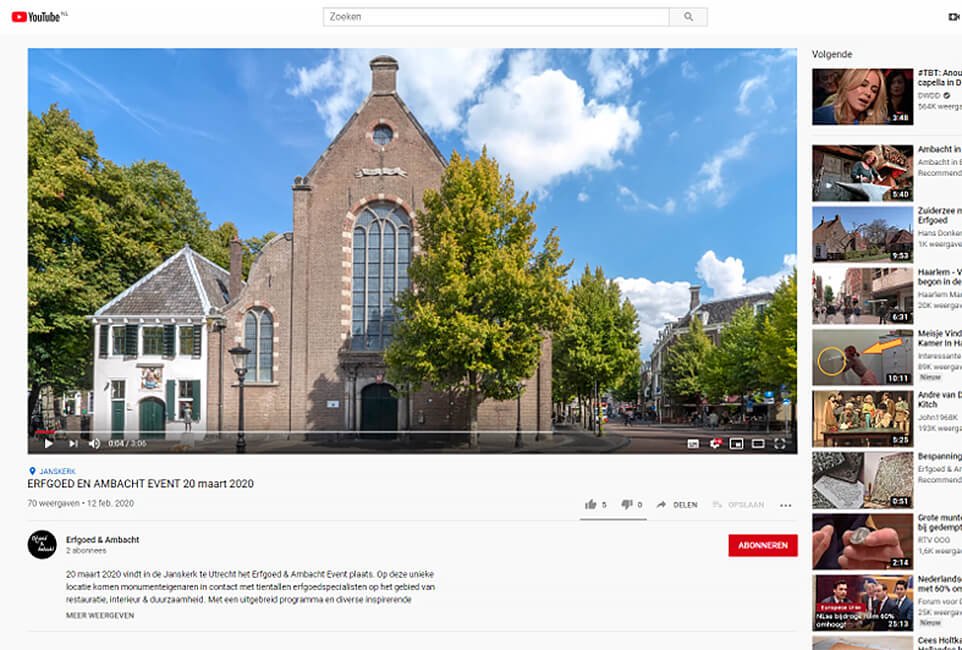Screen dimensions: 962x650
Task: Play the video with the play button
Action: tap(48, 443)
